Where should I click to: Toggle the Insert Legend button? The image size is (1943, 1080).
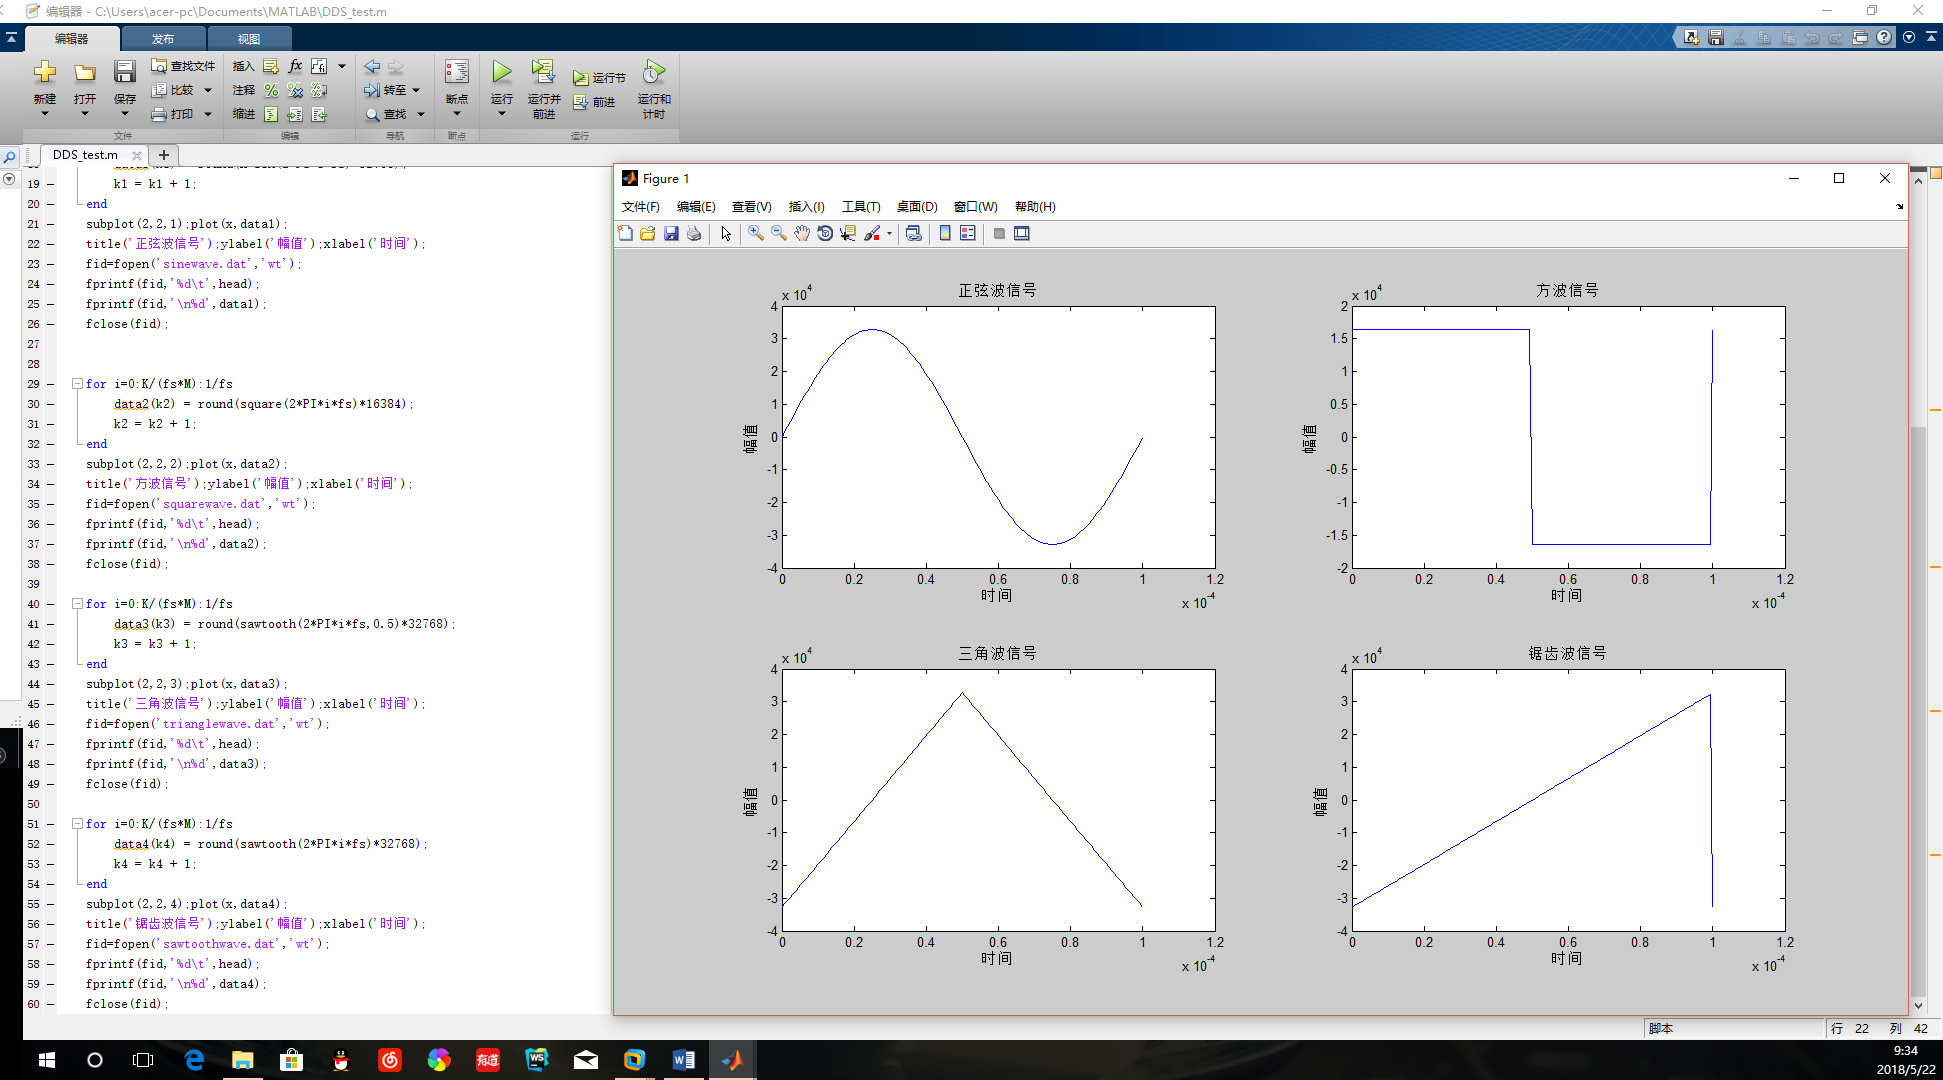pyautogui.click(x=968, y=233)
